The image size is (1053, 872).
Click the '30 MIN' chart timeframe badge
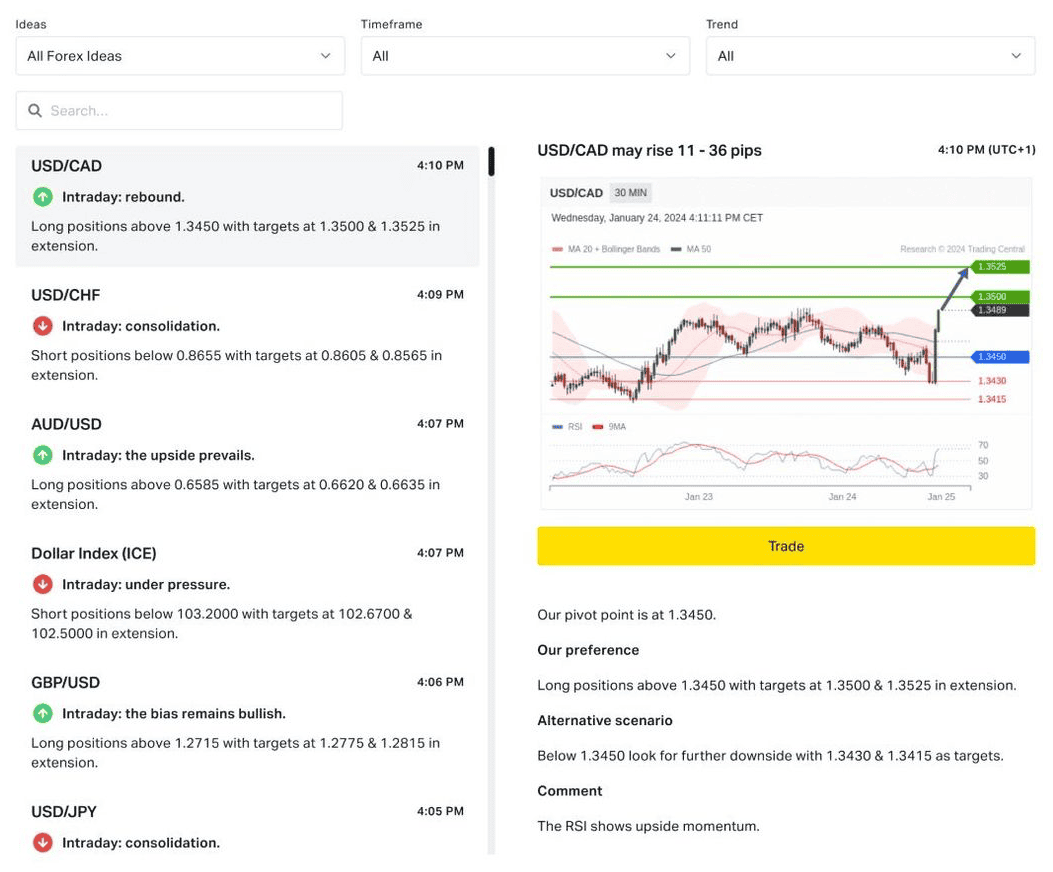(x=631, y=193)
